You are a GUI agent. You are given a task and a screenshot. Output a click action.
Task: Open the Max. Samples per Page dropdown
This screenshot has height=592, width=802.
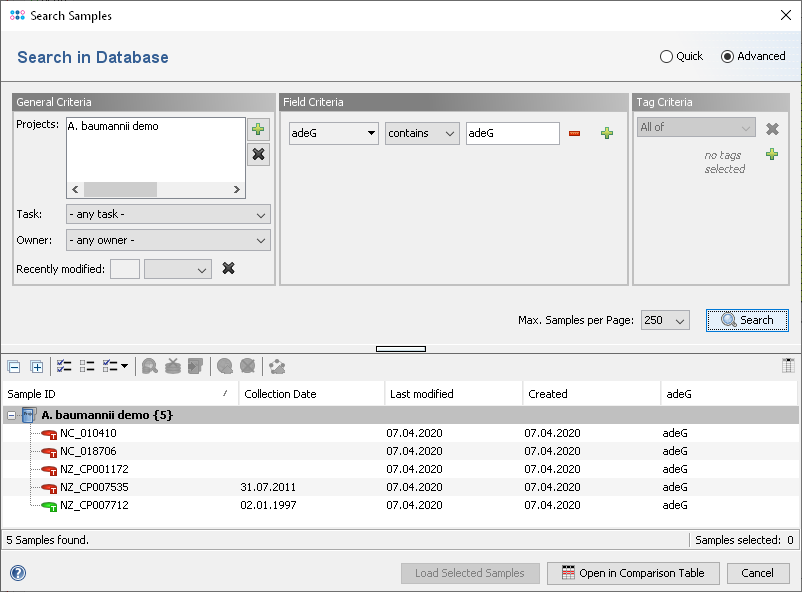point(665,320)
